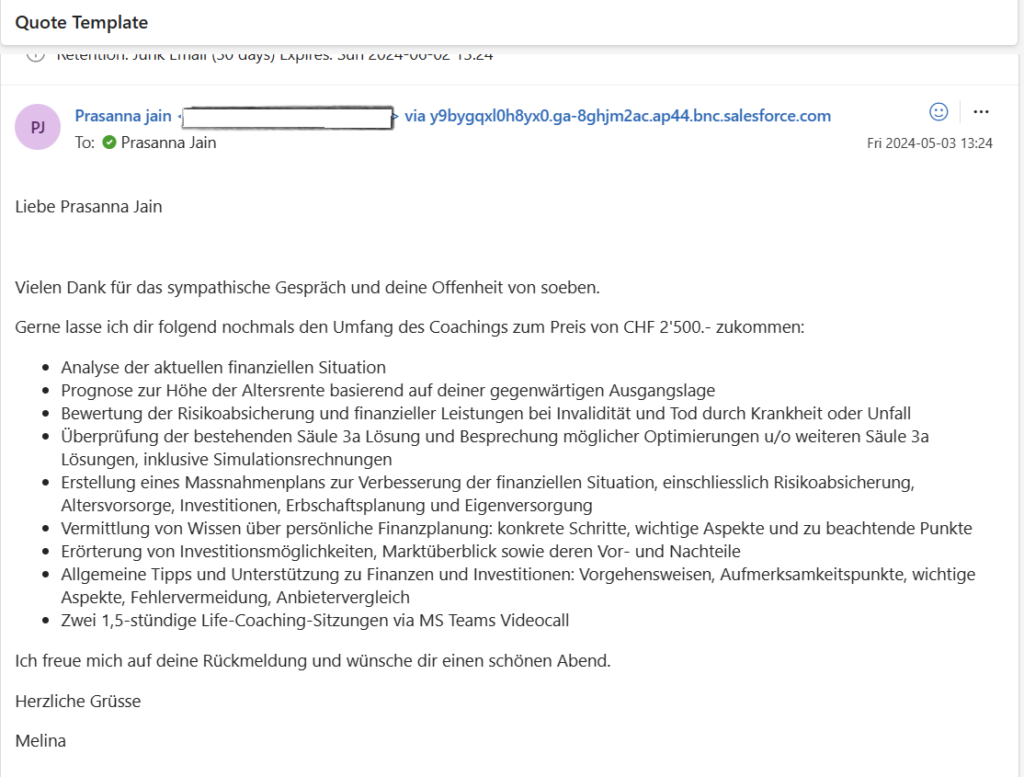Click the Quote Template heading
Viewport: 1024px width, 777px height.
[82, 22]
